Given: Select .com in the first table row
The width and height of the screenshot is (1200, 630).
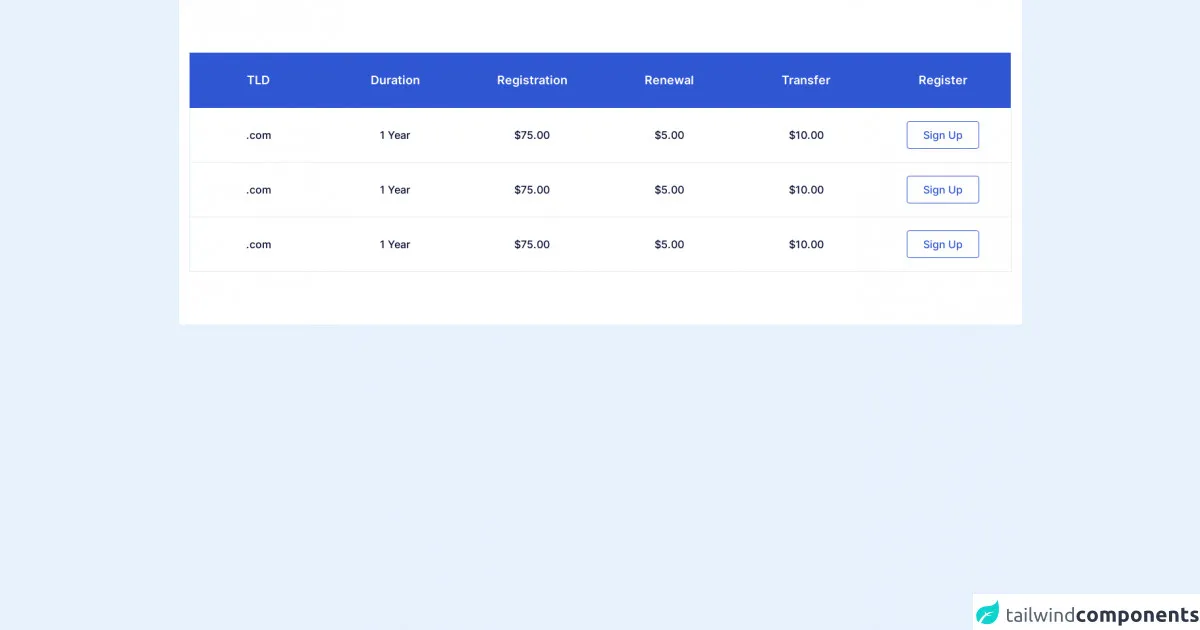Looking at the screenshot, I should coord(258,135).
